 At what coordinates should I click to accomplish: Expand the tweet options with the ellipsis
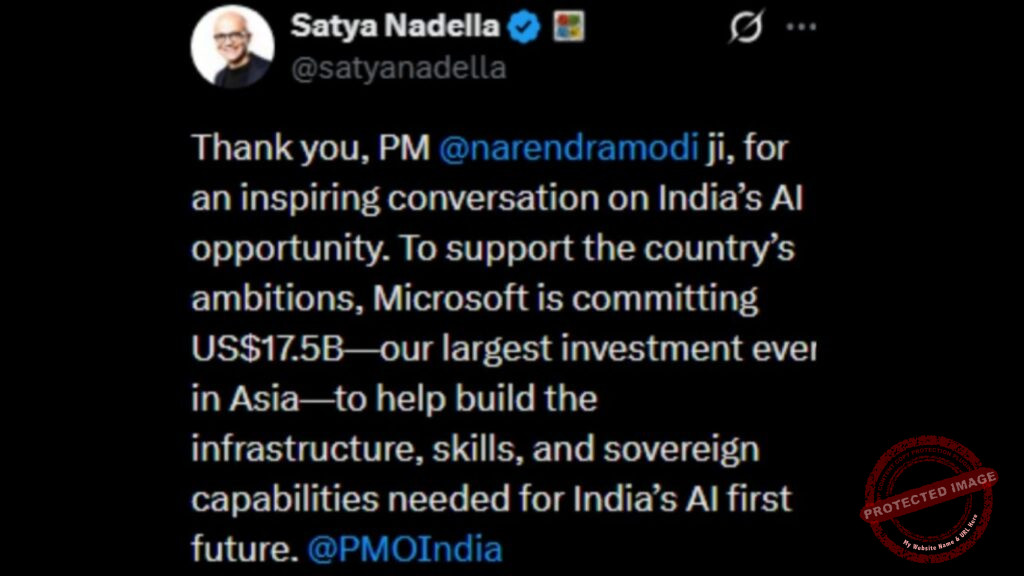801,27
